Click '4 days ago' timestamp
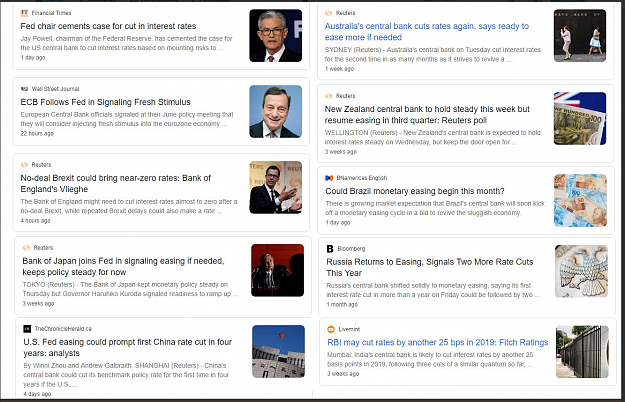 click(37, 394)
